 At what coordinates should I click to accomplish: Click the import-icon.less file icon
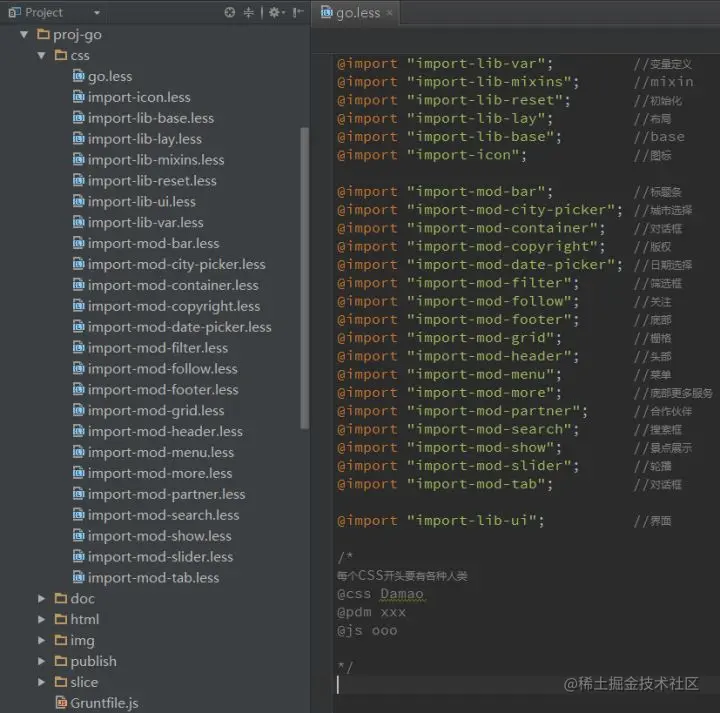79,97
